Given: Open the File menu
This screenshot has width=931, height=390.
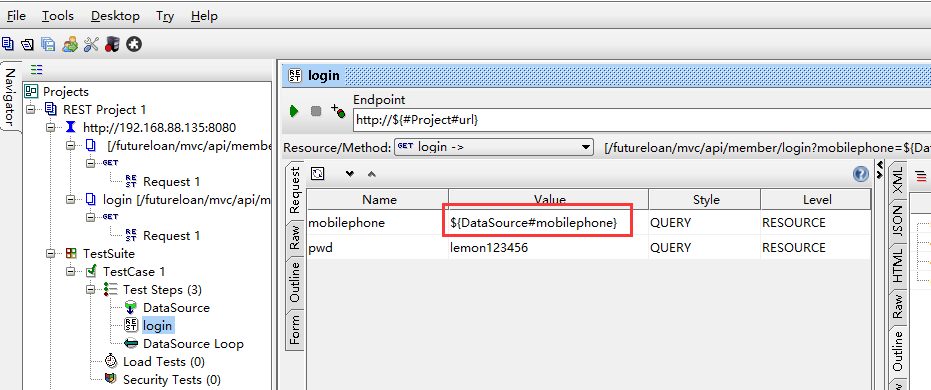Looking at the screenshot, I should pos(16,16).
